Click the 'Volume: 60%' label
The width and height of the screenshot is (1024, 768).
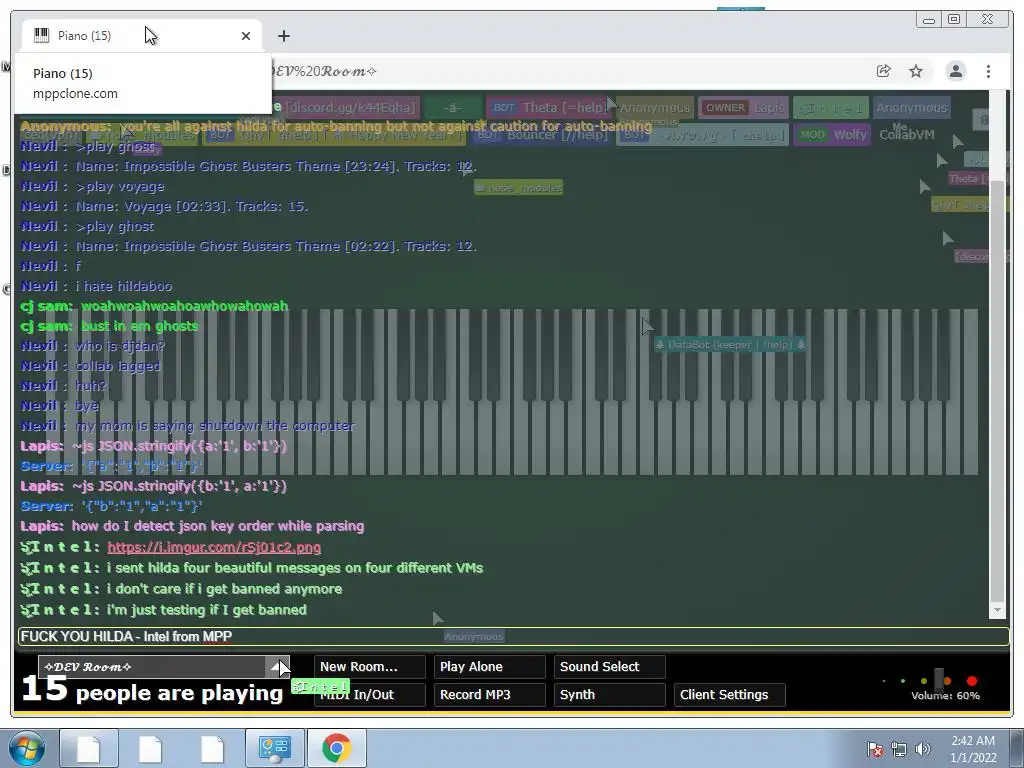[945, 696]
